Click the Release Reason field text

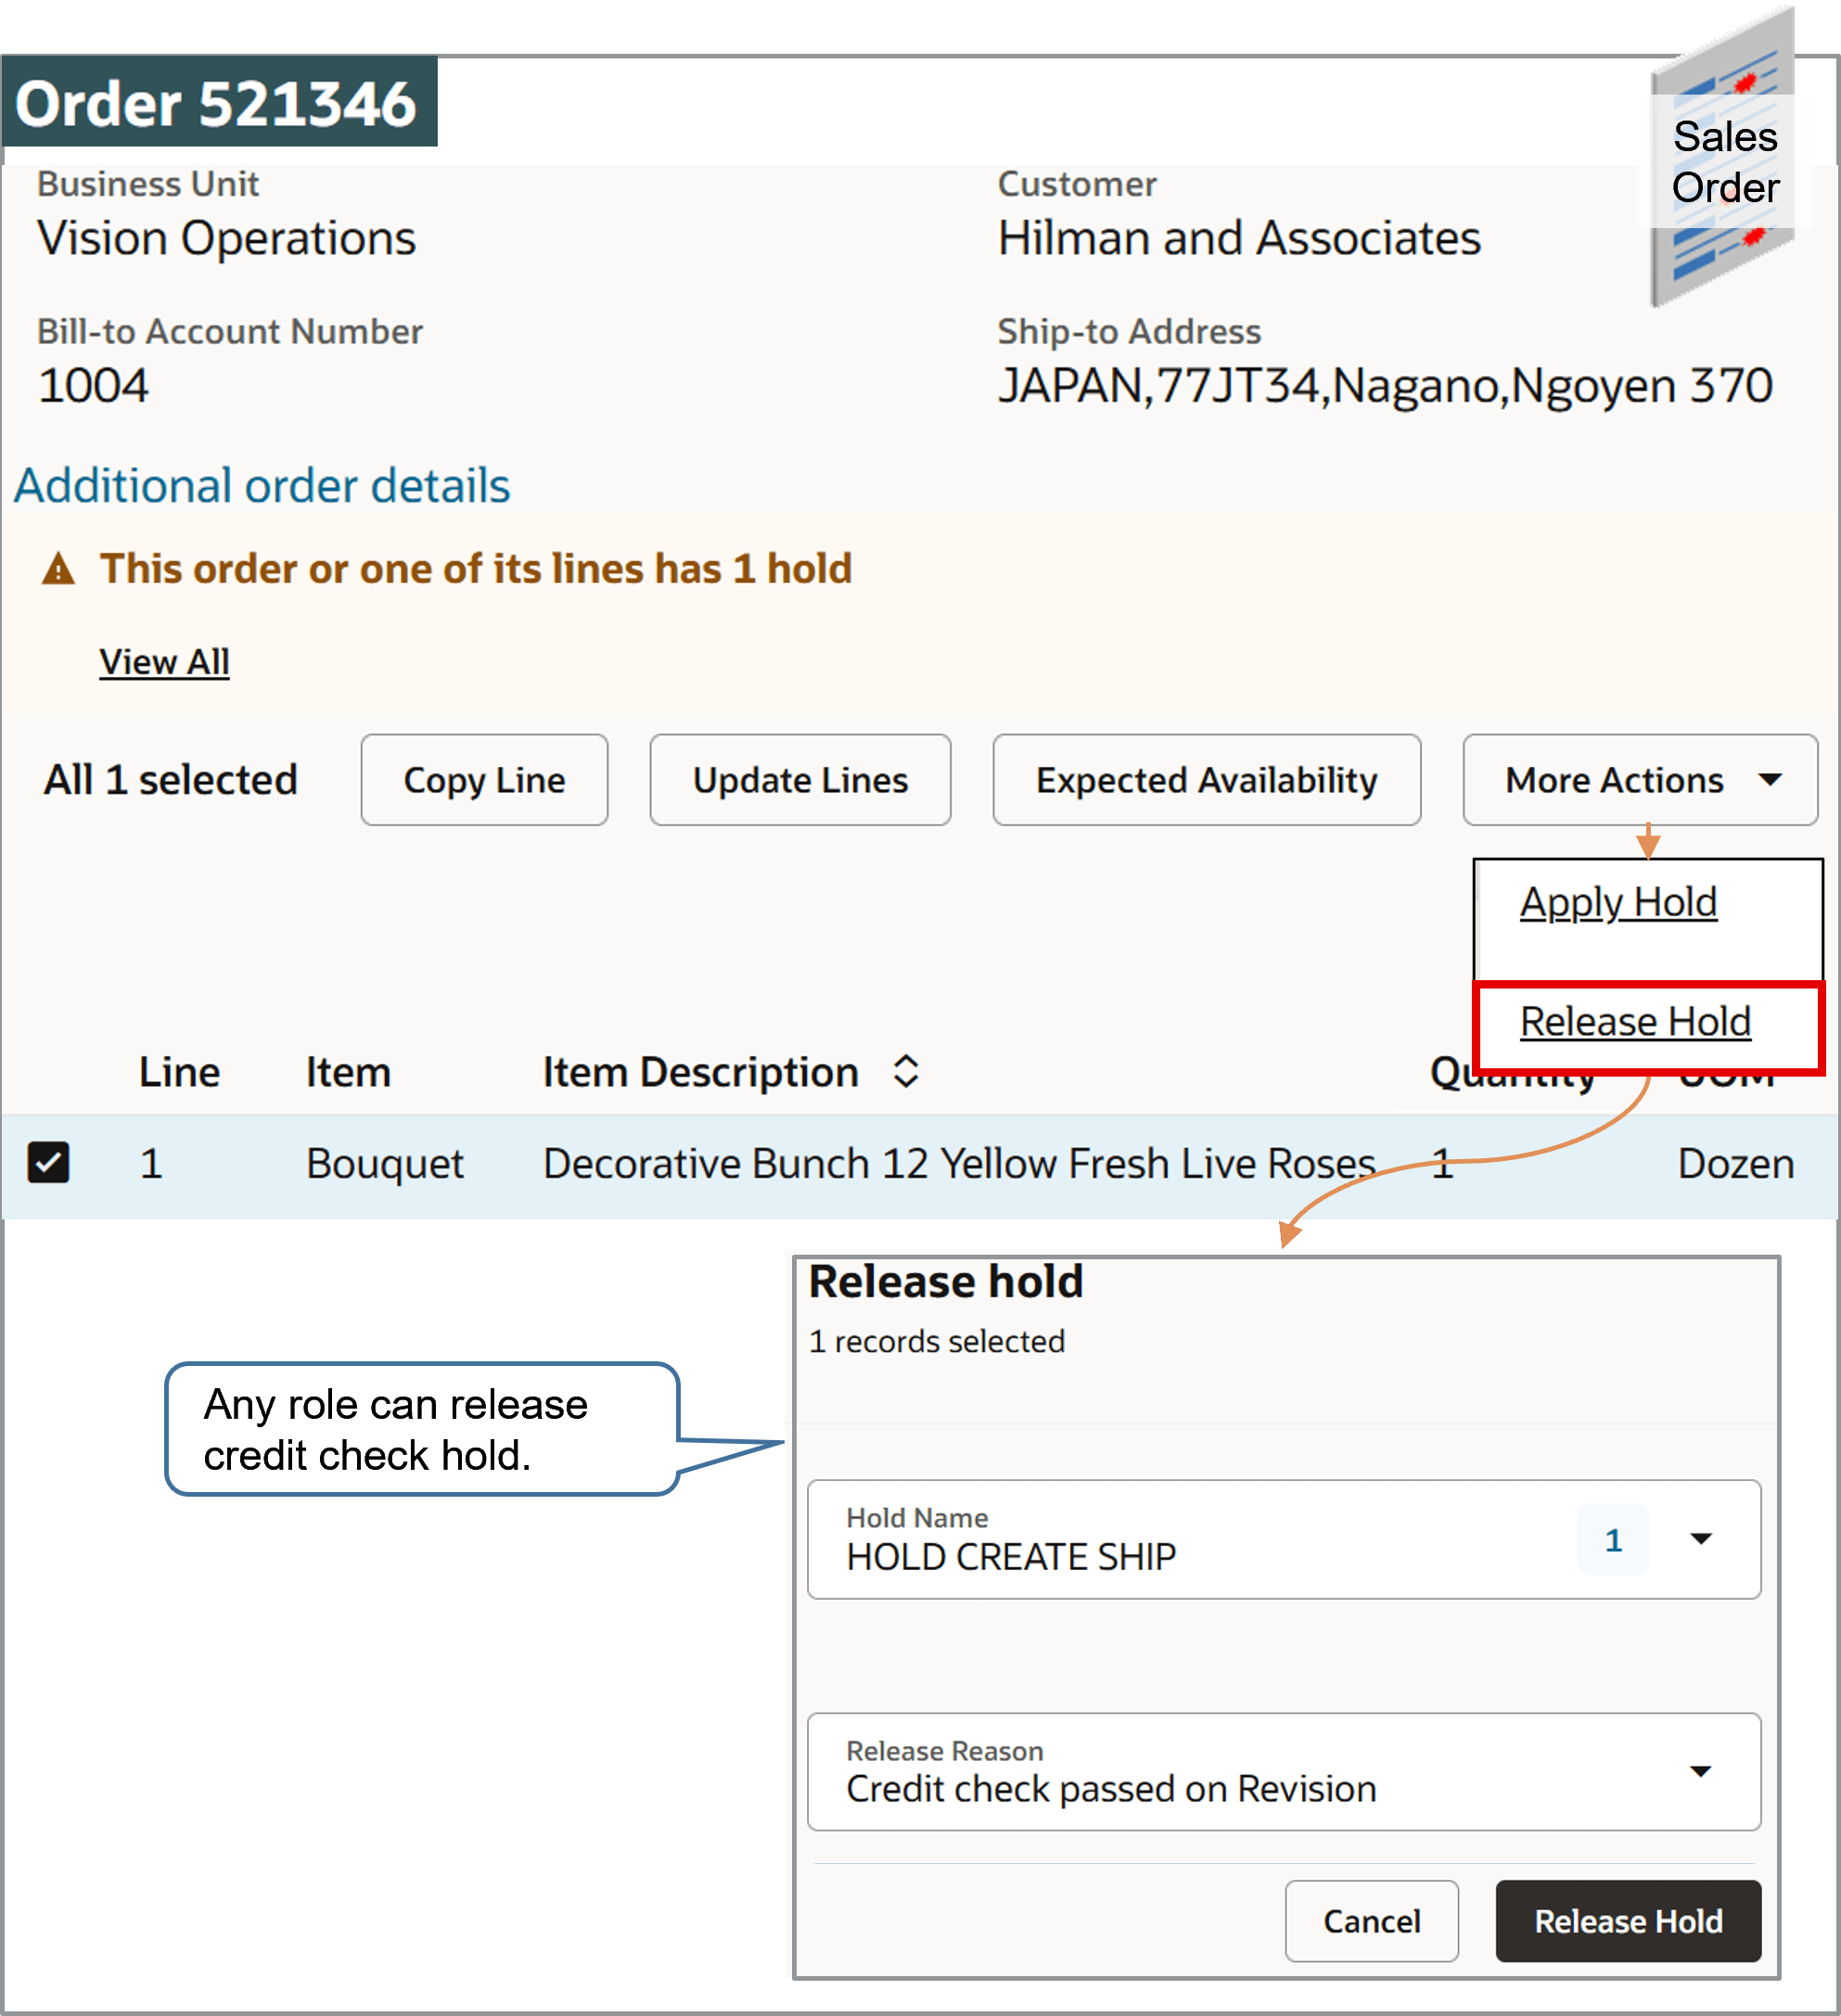[x=1111, y=1789]
